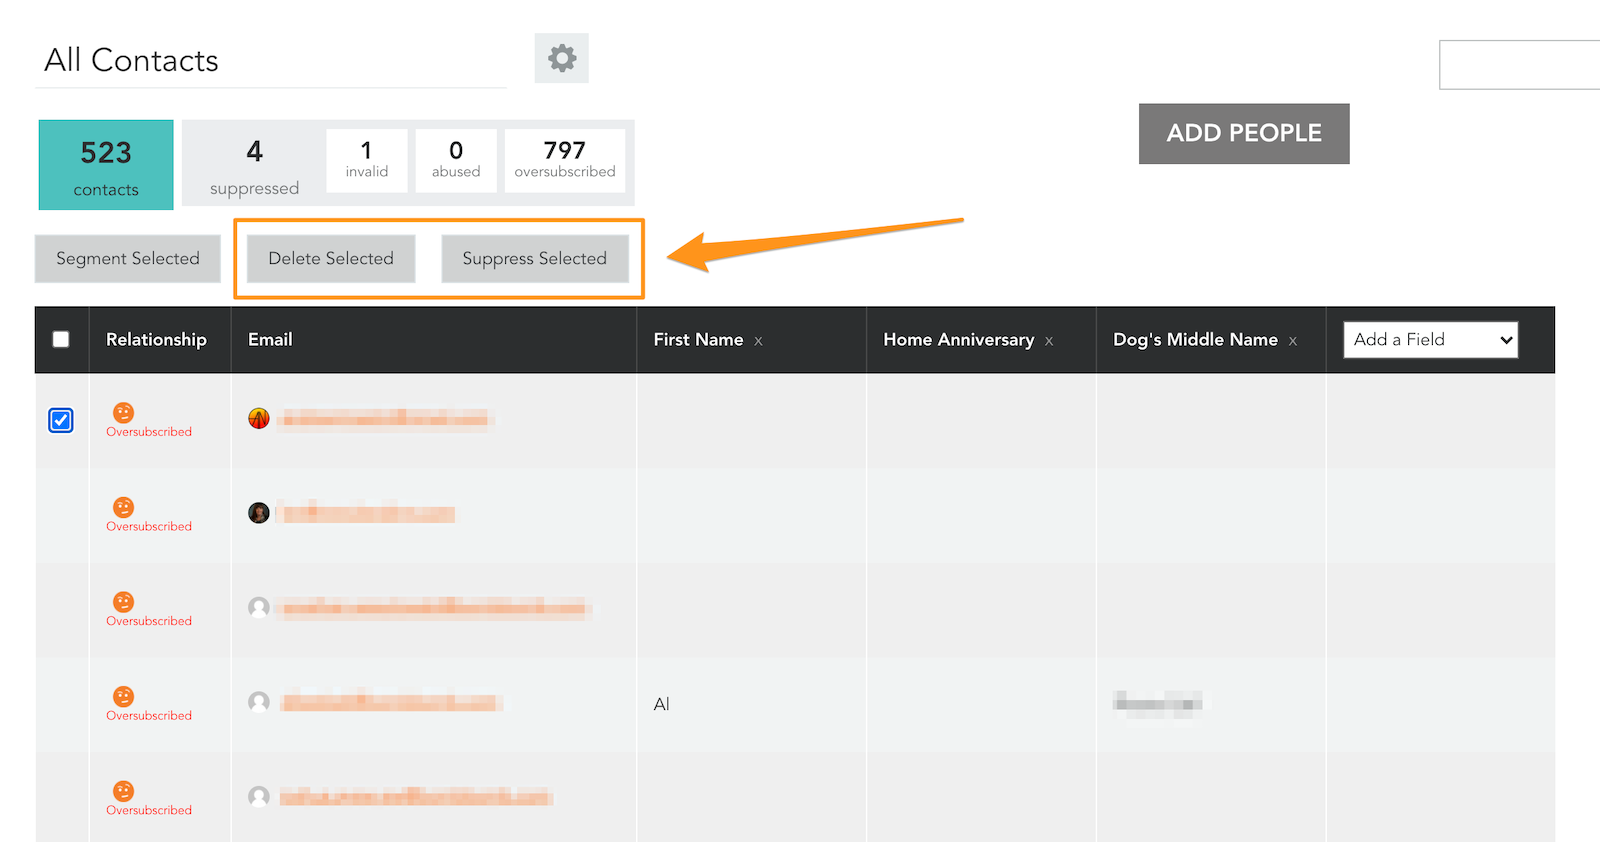The image size is (1600, 842).
Task: View the 1 invalid contacts box
Action: coord(367,160)
